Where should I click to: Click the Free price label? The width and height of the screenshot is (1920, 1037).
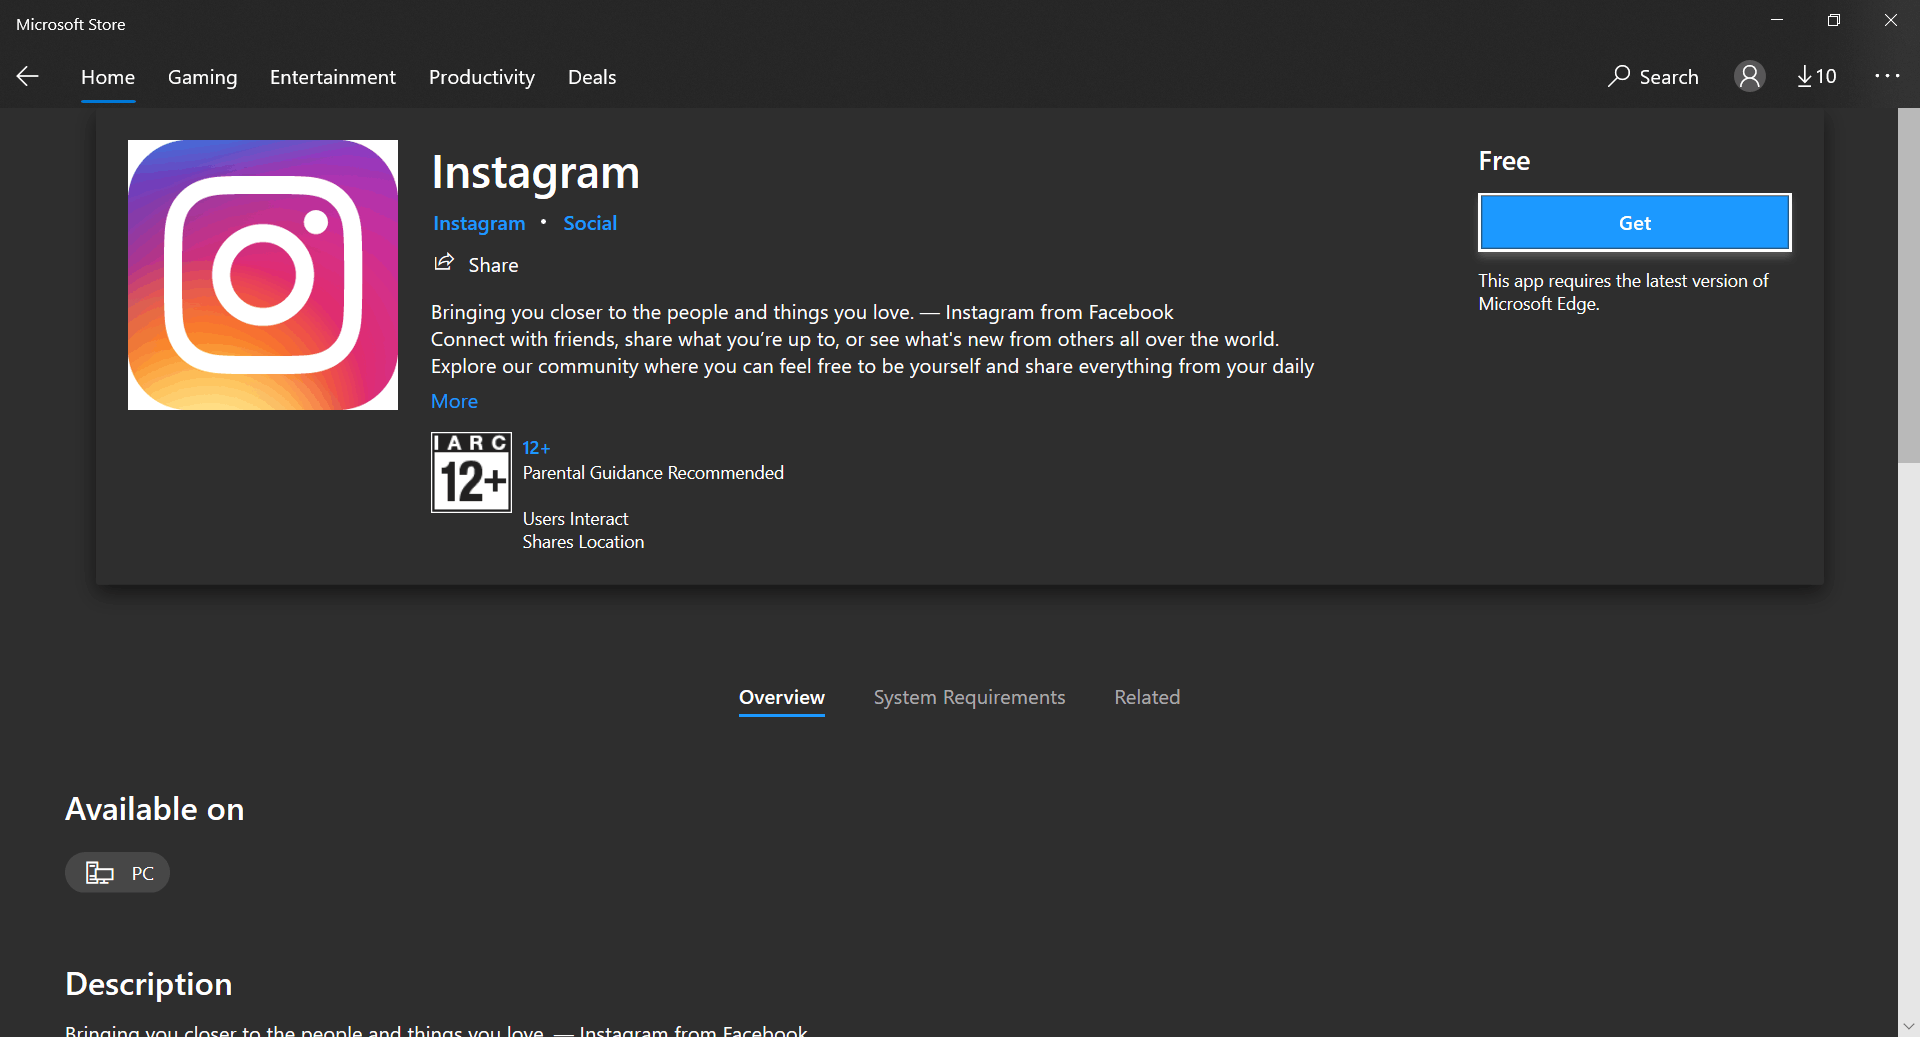pos(1504,161)
